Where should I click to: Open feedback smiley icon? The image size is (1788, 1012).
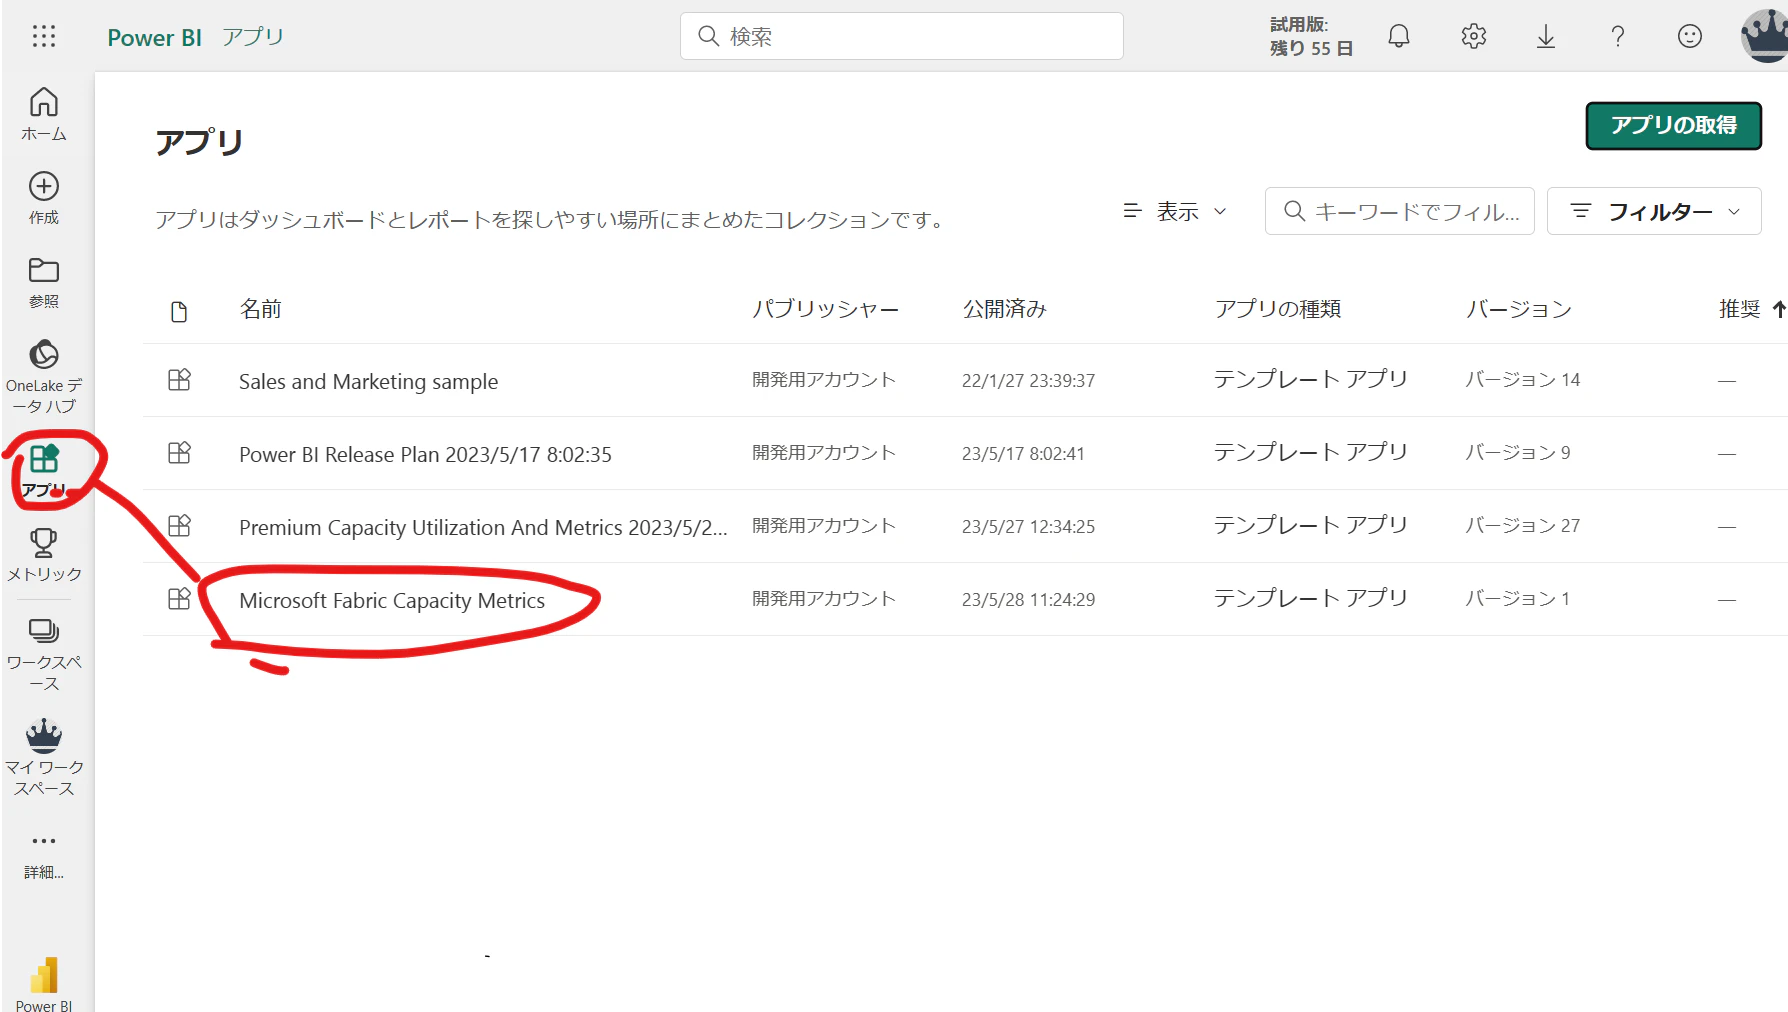tap(1690, 37)
